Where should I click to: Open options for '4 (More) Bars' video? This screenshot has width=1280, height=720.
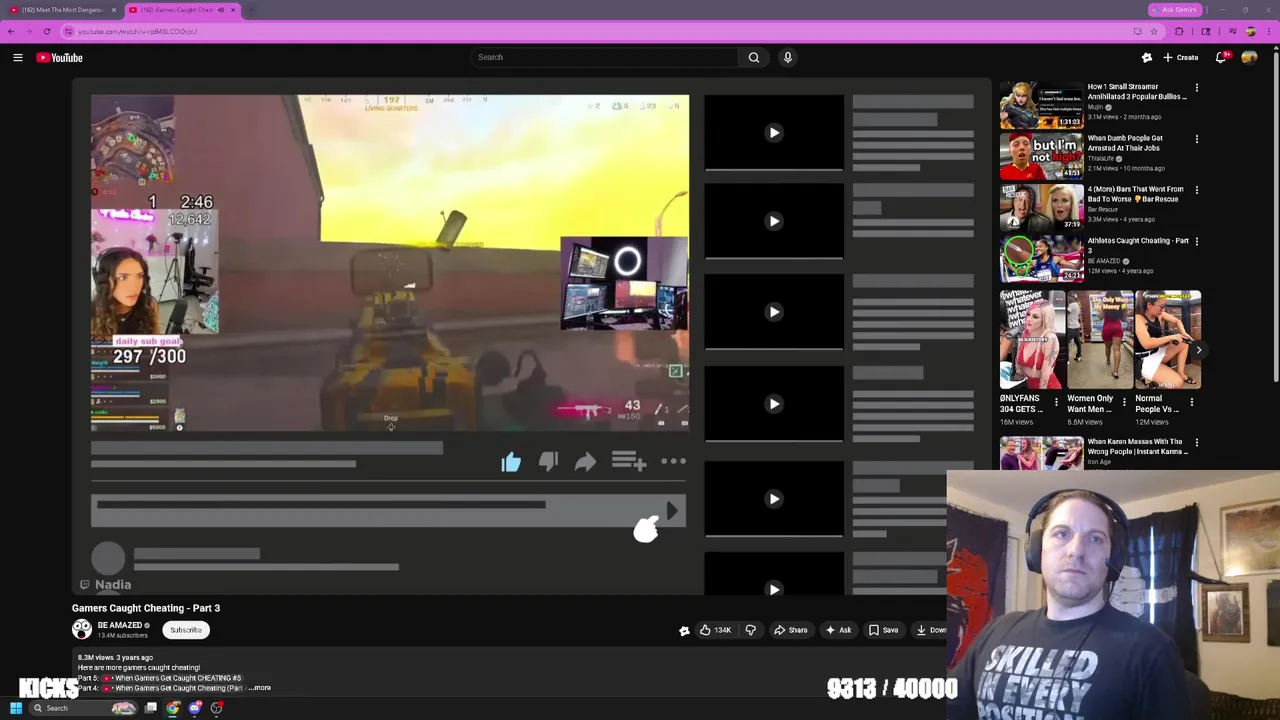(x=1196, y=190)
